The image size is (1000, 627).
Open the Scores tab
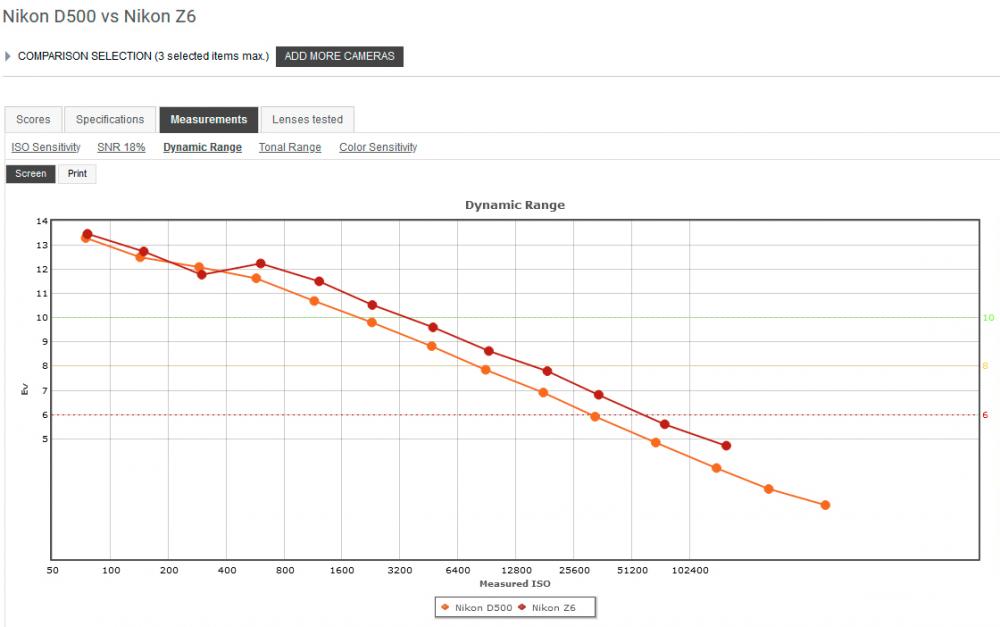(x=33, y=119)
